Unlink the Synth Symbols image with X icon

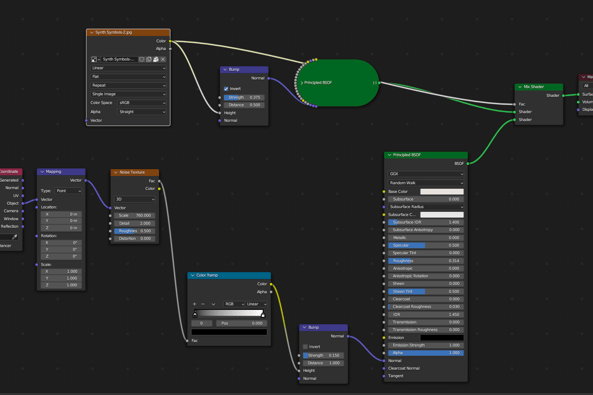pos(163,59)
